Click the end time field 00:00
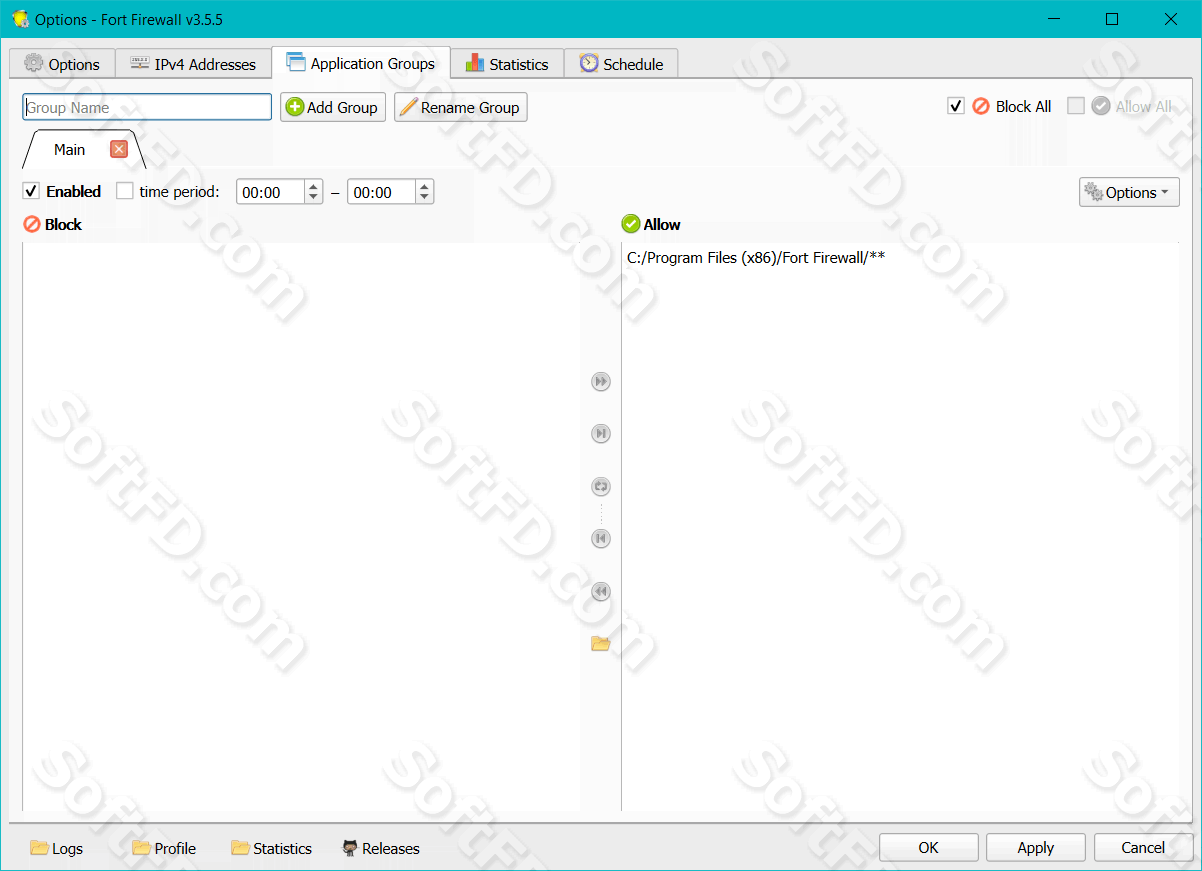1202x871 pixels. [x=381, y=192]
